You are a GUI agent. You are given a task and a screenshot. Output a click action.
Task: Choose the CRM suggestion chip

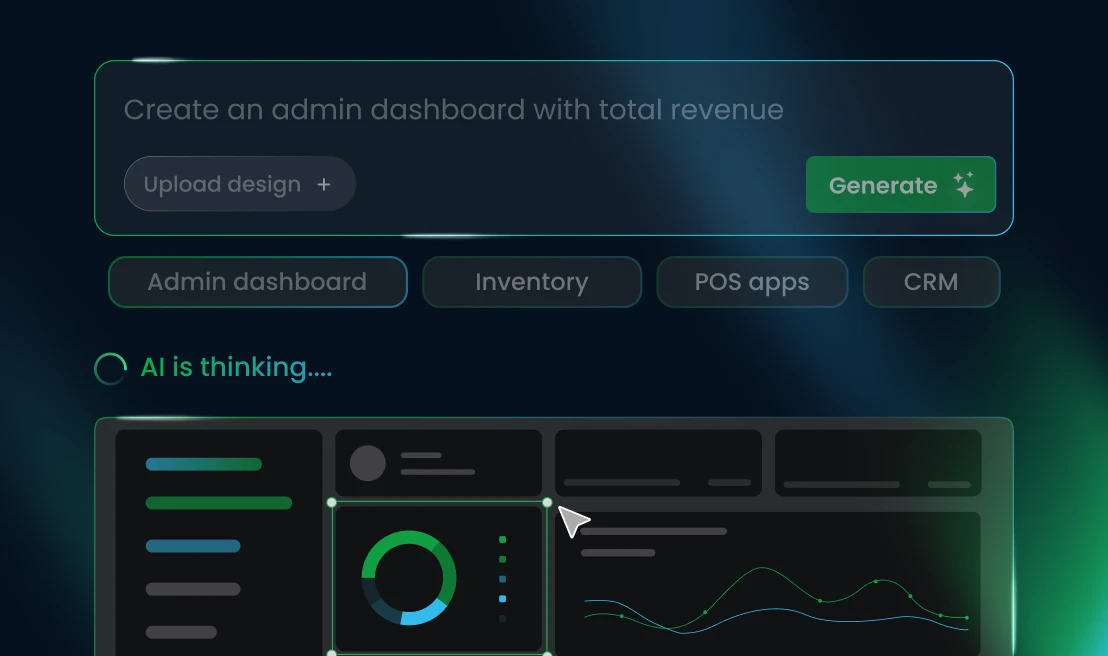[931, 282]
